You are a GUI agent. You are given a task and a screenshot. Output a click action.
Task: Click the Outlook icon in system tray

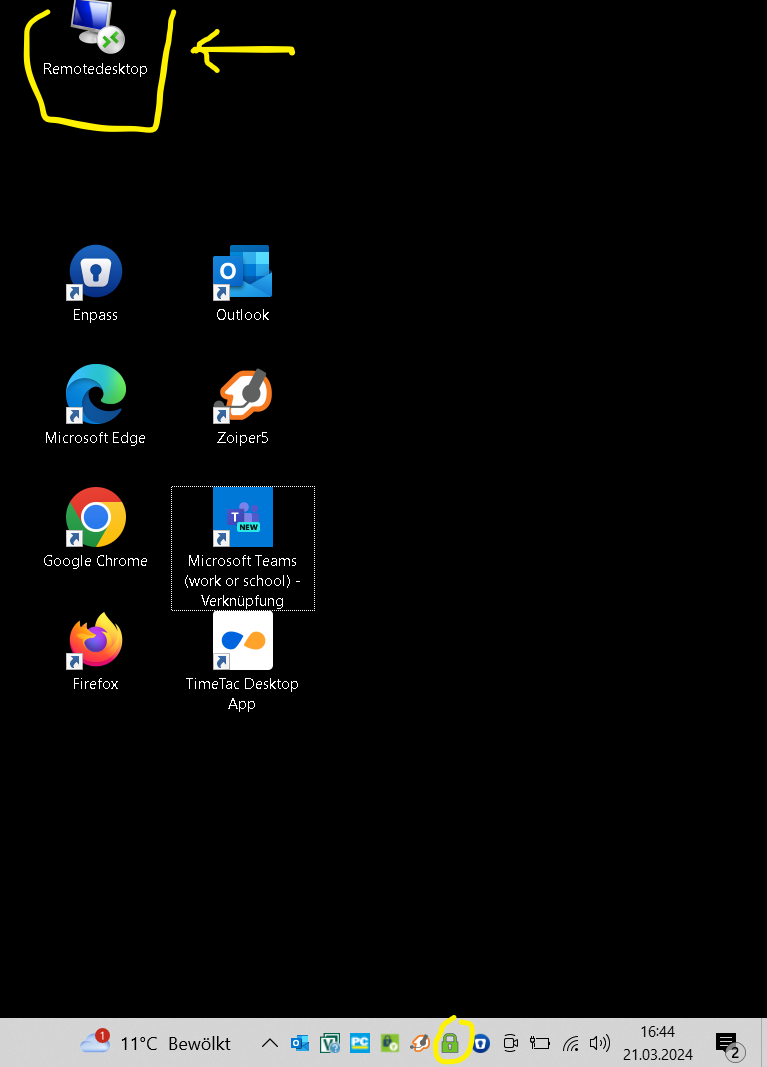click(300, 1044)
